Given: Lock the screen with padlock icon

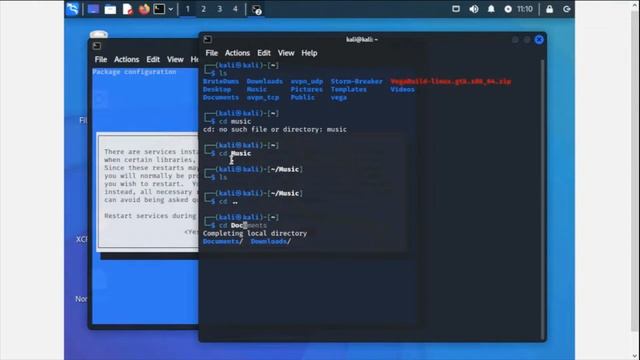Looking at the screenshot, I should point(549,9).
